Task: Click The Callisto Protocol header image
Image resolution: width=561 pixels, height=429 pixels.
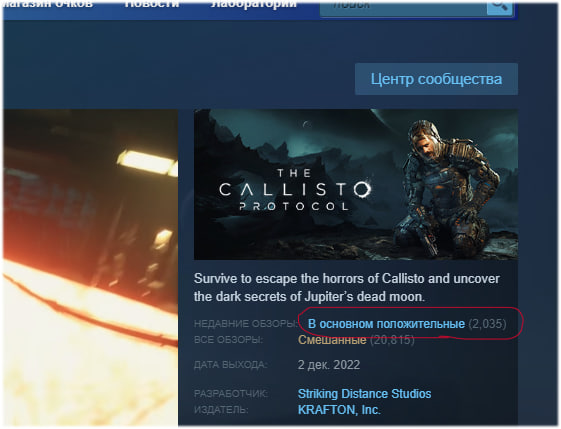Action: [x=356, y=184]
